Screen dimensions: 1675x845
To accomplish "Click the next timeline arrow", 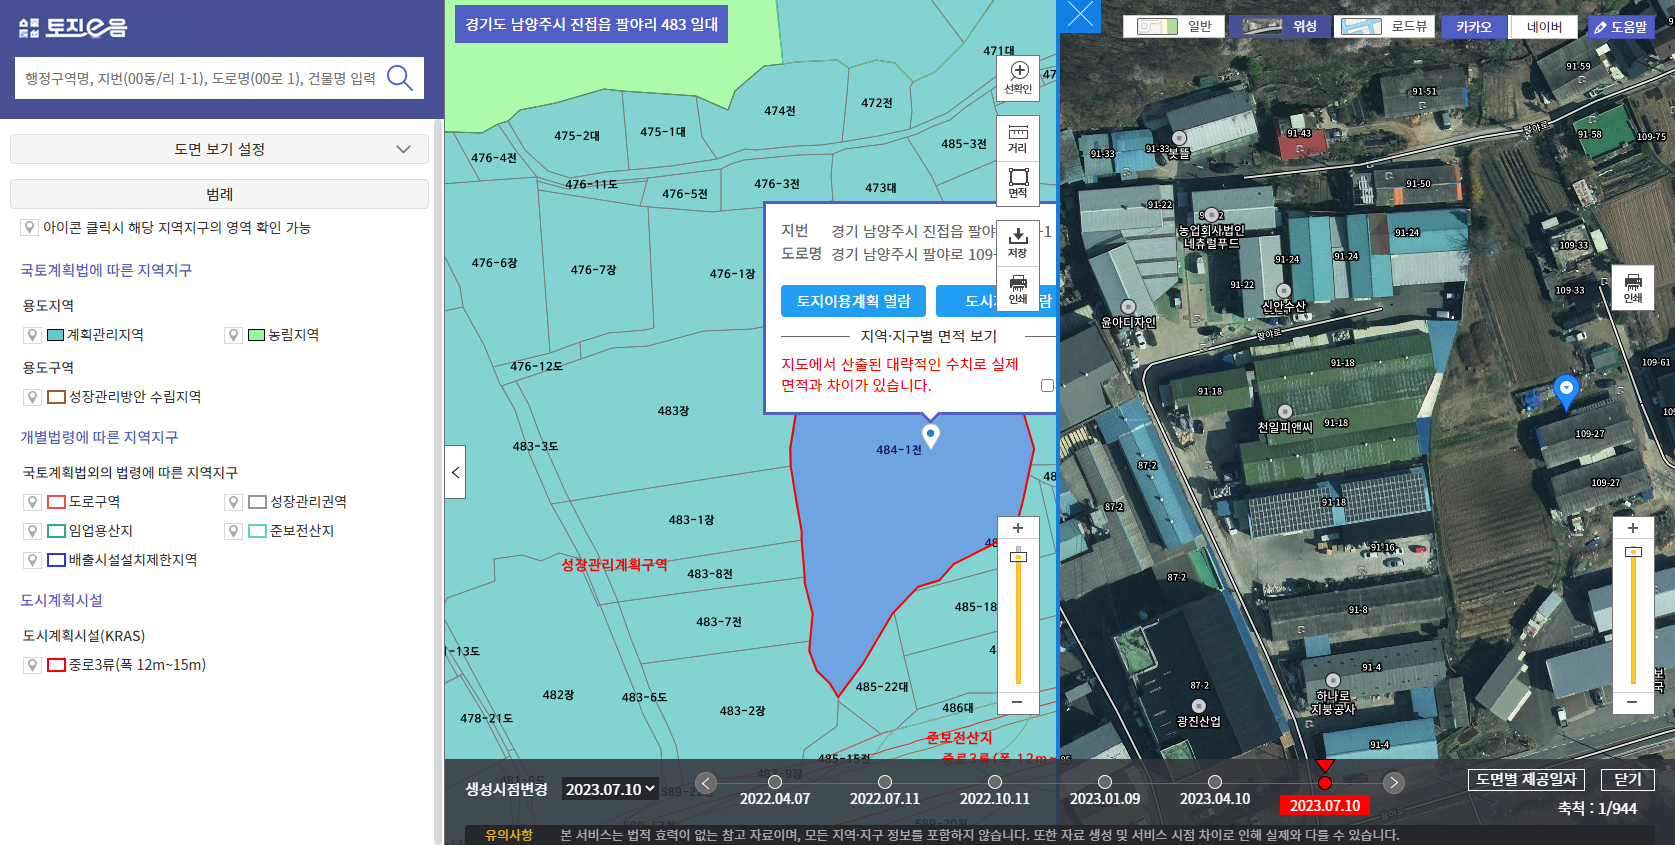I will [x=1394, y=783].
